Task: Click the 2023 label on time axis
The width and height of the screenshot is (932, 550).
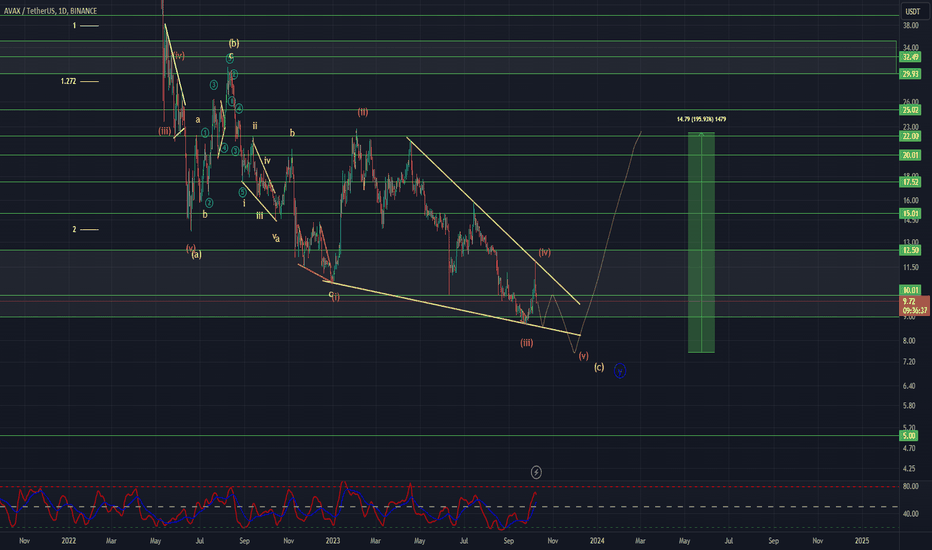Action: pyautogui.click(x=333, y=540)
